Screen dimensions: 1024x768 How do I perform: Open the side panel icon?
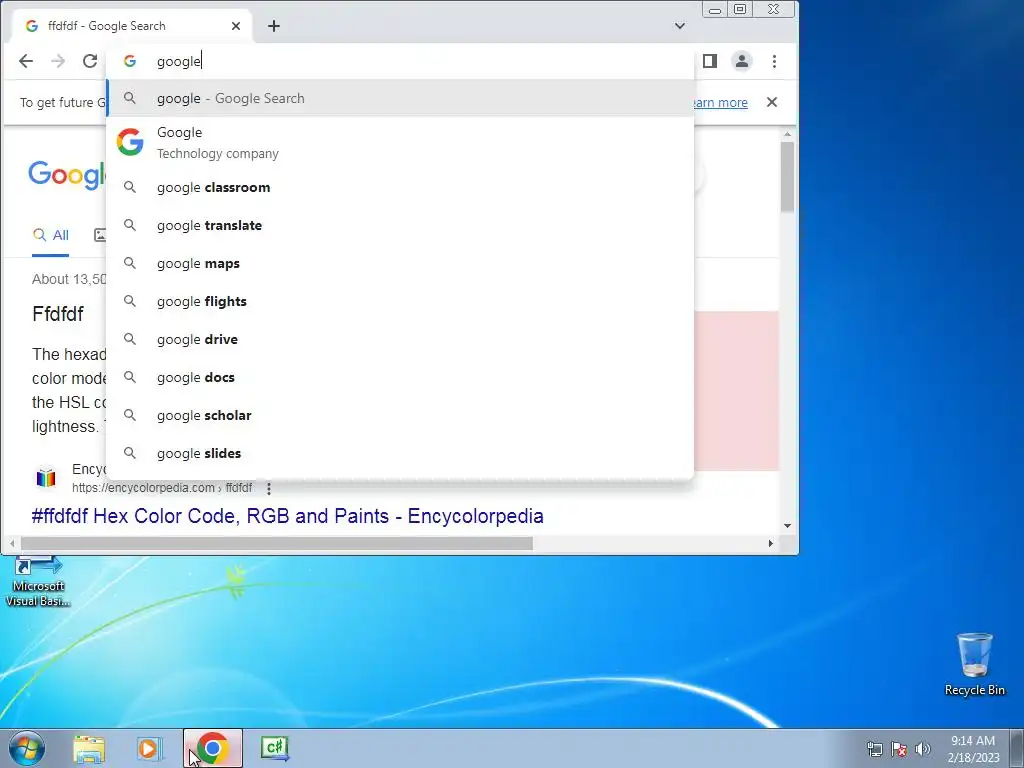pyautogui.click(x=710, y=61)
